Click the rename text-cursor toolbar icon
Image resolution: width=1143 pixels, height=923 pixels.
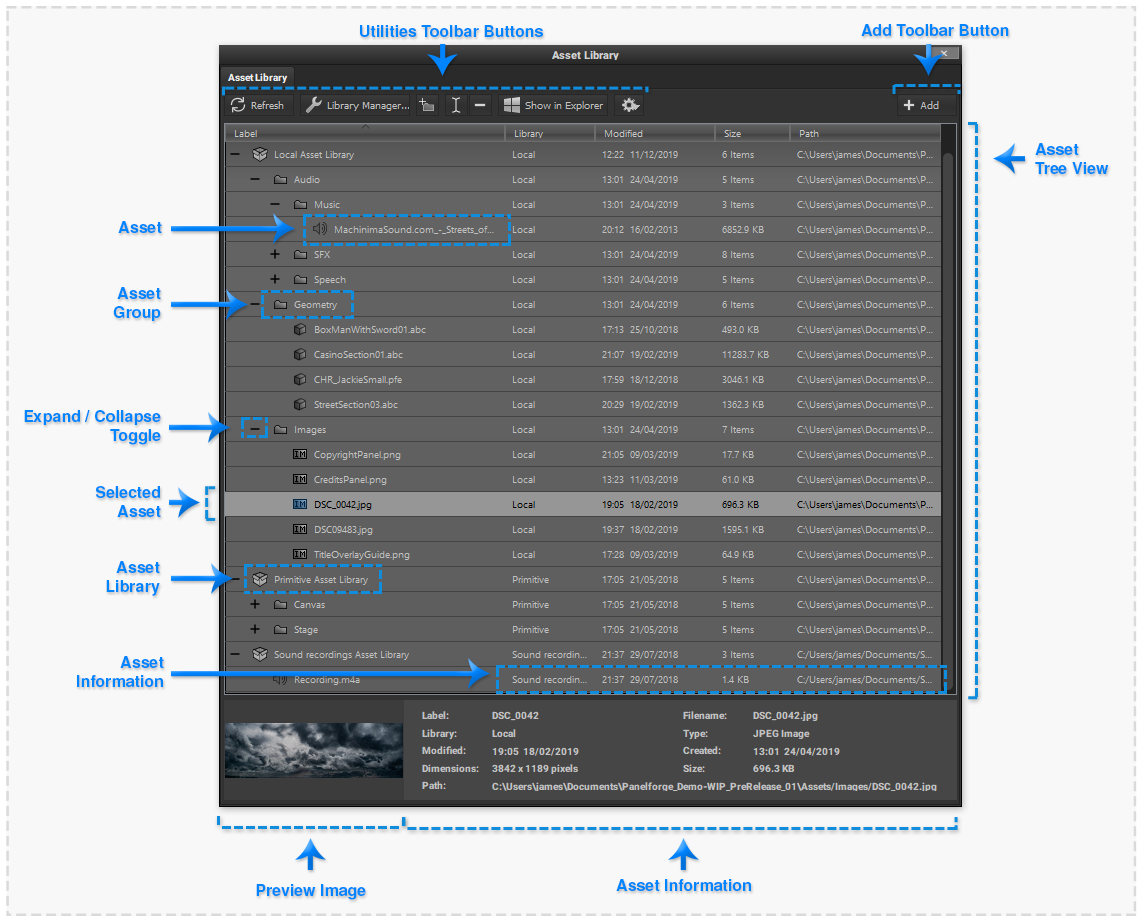coord(456,105)
